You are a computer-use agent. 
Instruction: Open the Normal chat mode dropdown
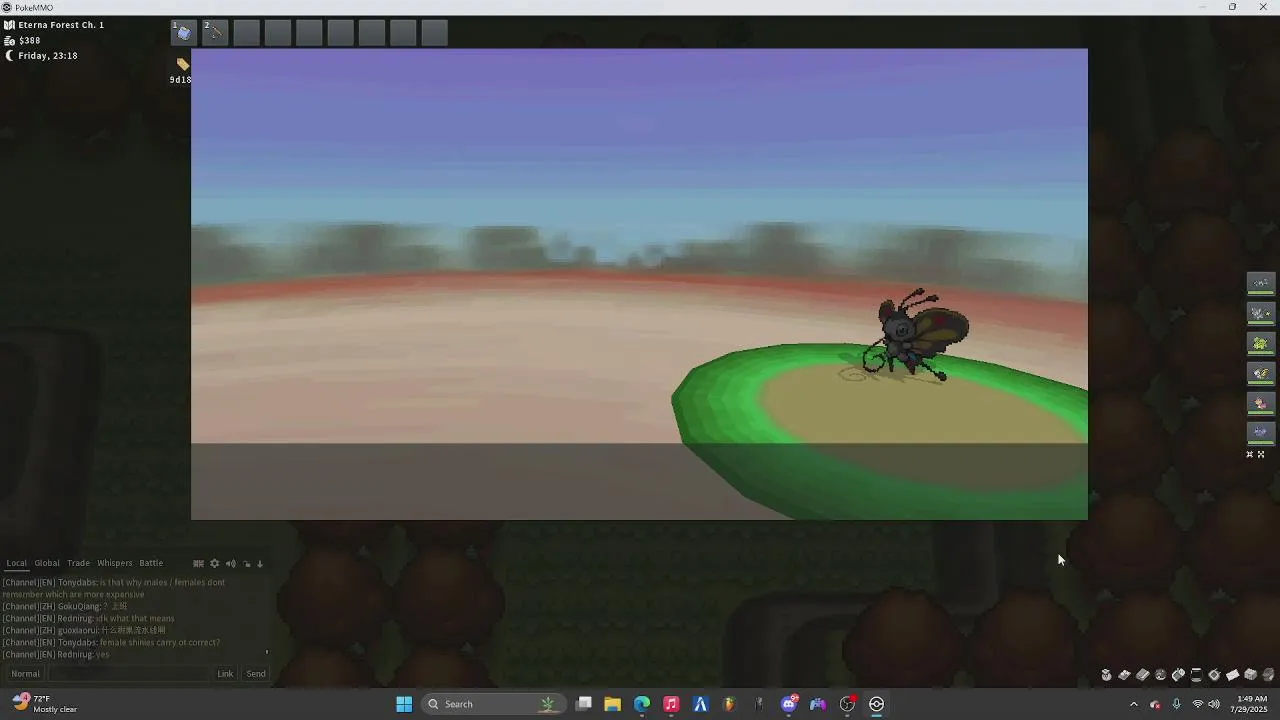click(x=25, y=674)
